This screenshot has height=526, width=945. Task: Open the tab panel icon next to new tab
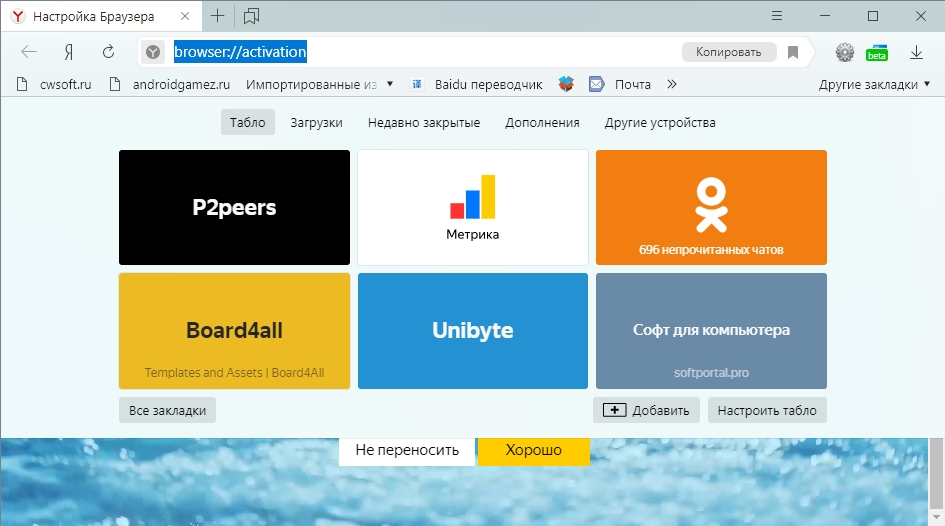(x=251, y=16)
